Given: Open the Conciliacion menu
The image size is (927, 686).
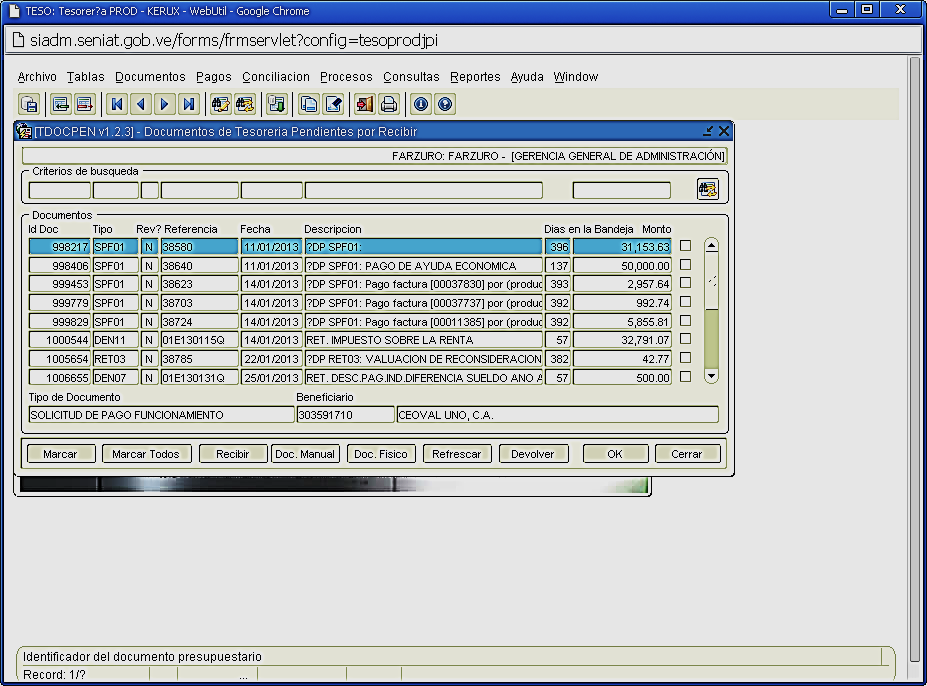Looking at the screenshot, I should tap(275, 77).
